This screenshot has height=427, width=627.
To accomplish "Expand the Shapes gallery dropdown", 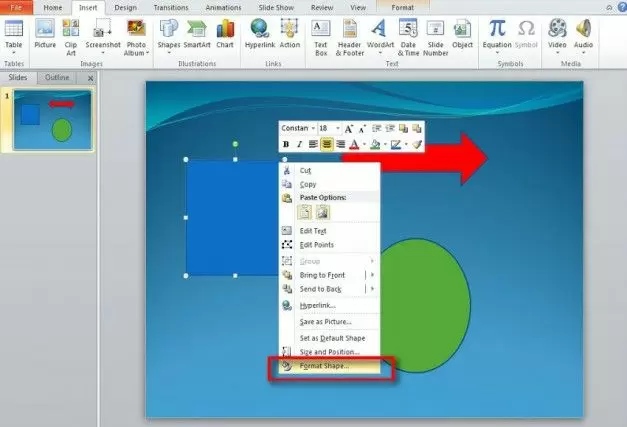I will [169, 53].
